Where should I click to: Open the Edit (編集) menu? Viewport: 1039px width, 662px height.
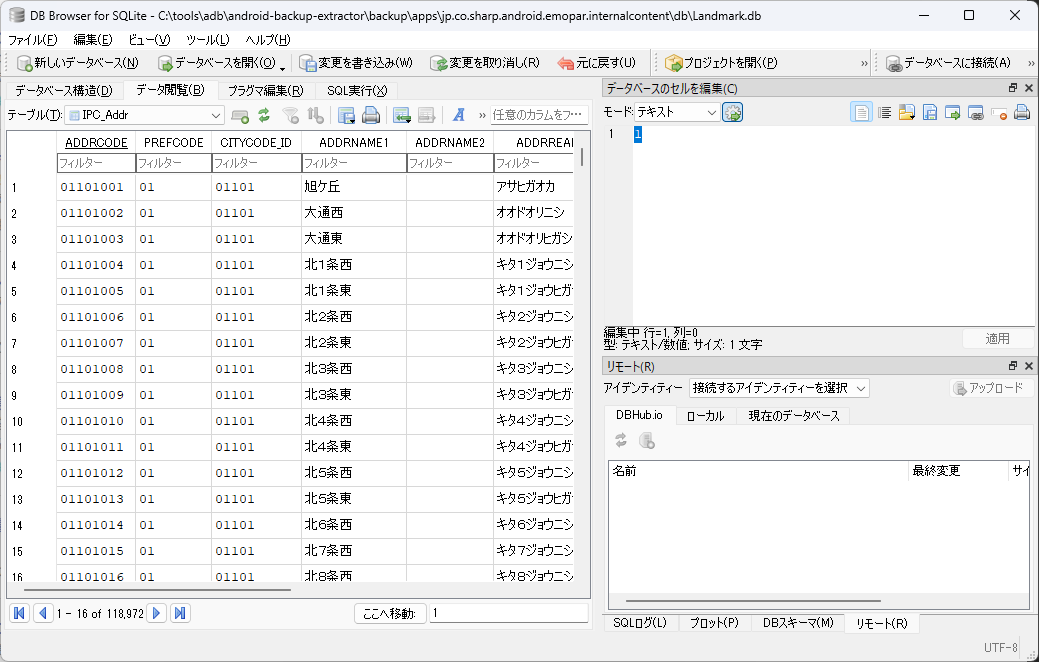coord(93,40)
